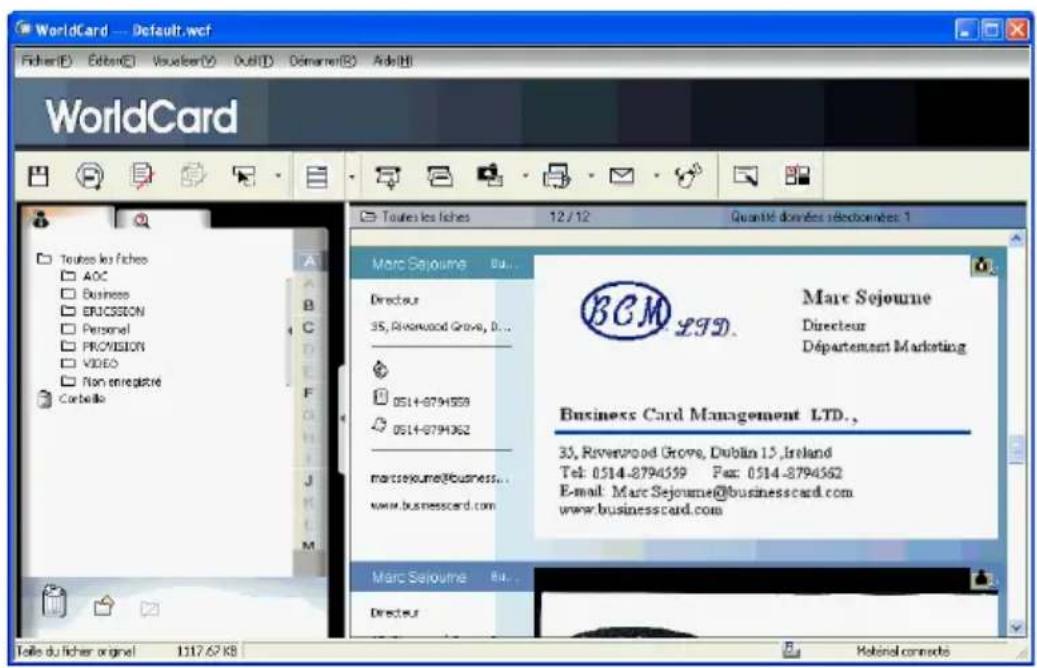Open dropdown arrow beside list view icon
The height and width of the screenshot is (668, 1037).
tap(352, 177)
